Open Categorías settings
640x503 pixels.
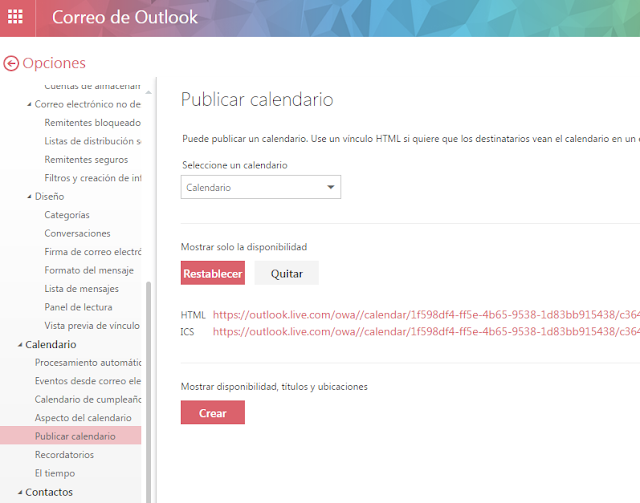(x=67, y=215)
